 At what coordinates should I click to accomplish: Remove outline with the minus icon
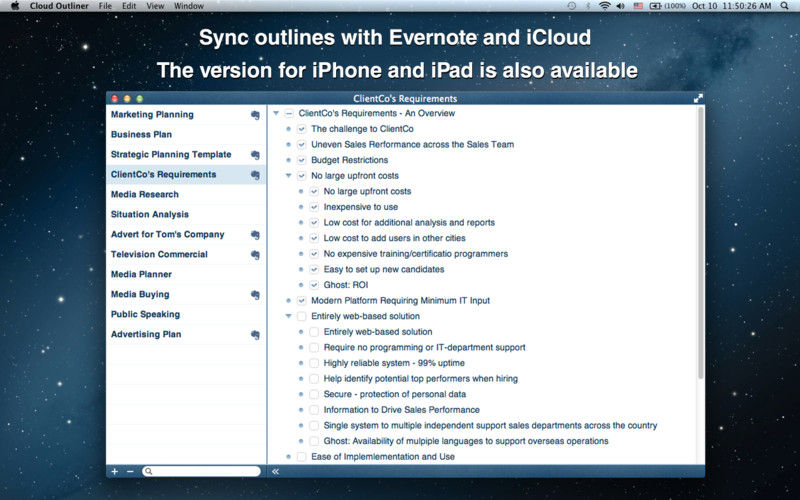(130, 471)
